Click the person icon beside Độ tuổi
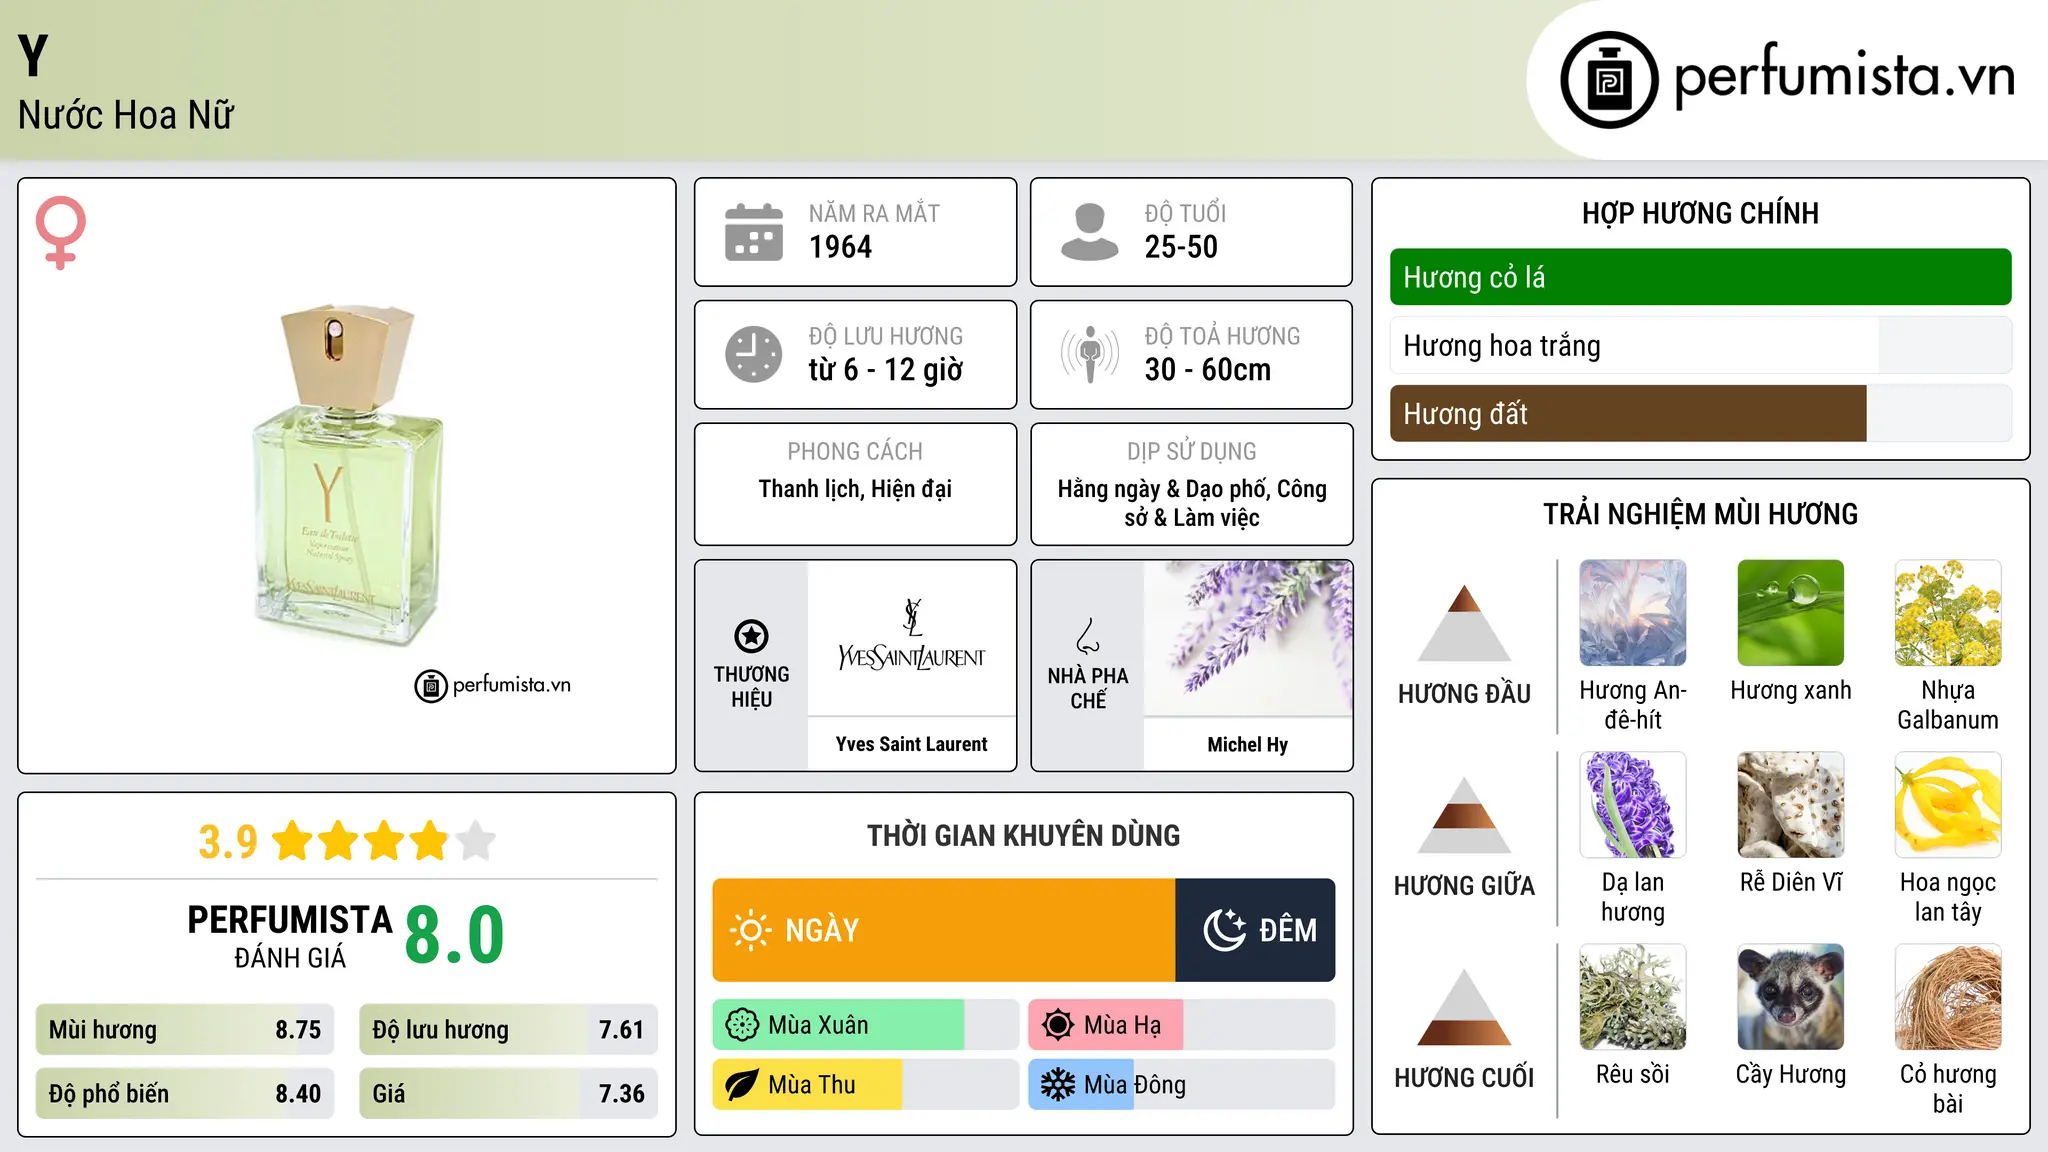Viewport: 2048px width, 1152px height. click(1089, 232)
